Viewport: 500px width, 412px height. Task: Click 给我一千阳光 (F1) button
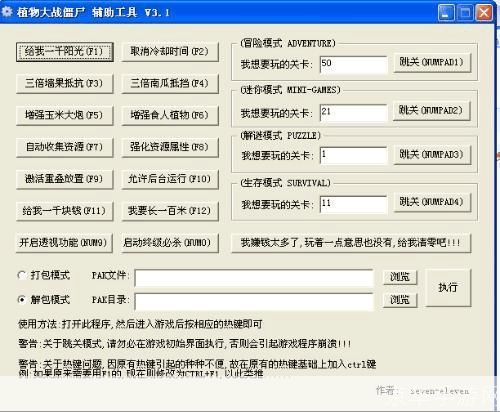[x=65, y=52]
